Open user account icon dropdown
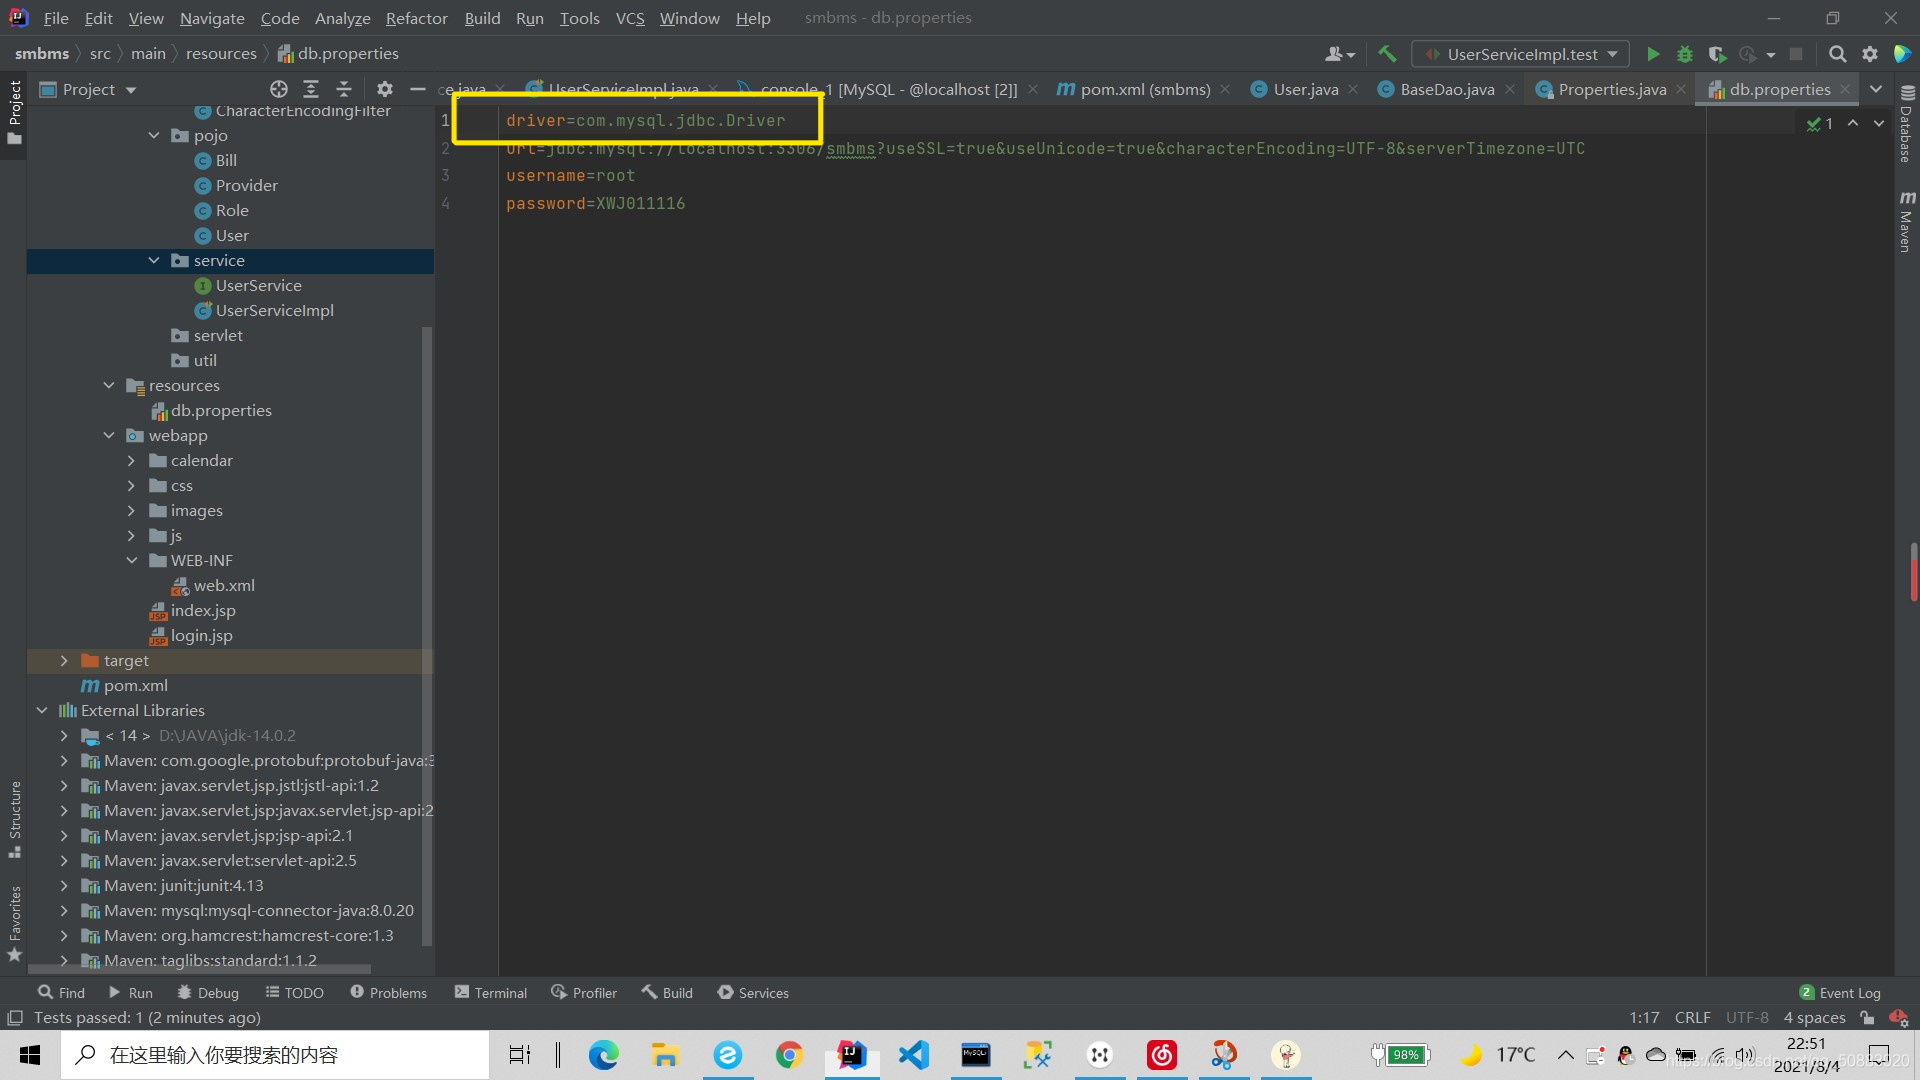1920x1080 pixels. (x=1339, y=54)
